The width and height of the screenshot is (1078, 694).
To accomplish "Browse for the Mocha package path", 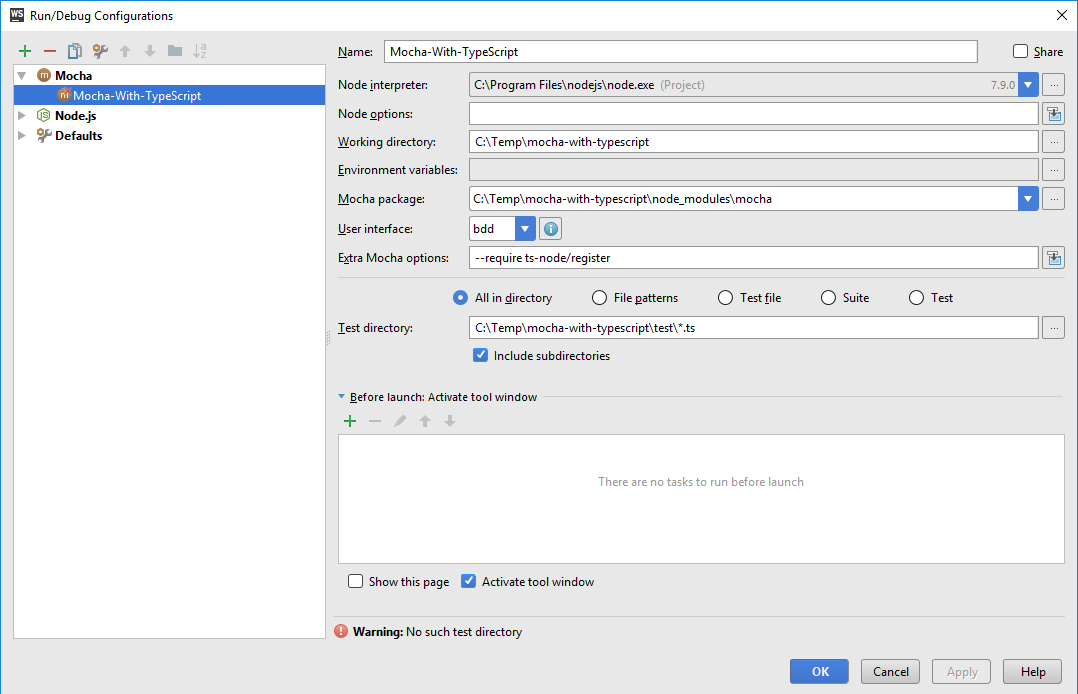I will (x=1053, y=199).
